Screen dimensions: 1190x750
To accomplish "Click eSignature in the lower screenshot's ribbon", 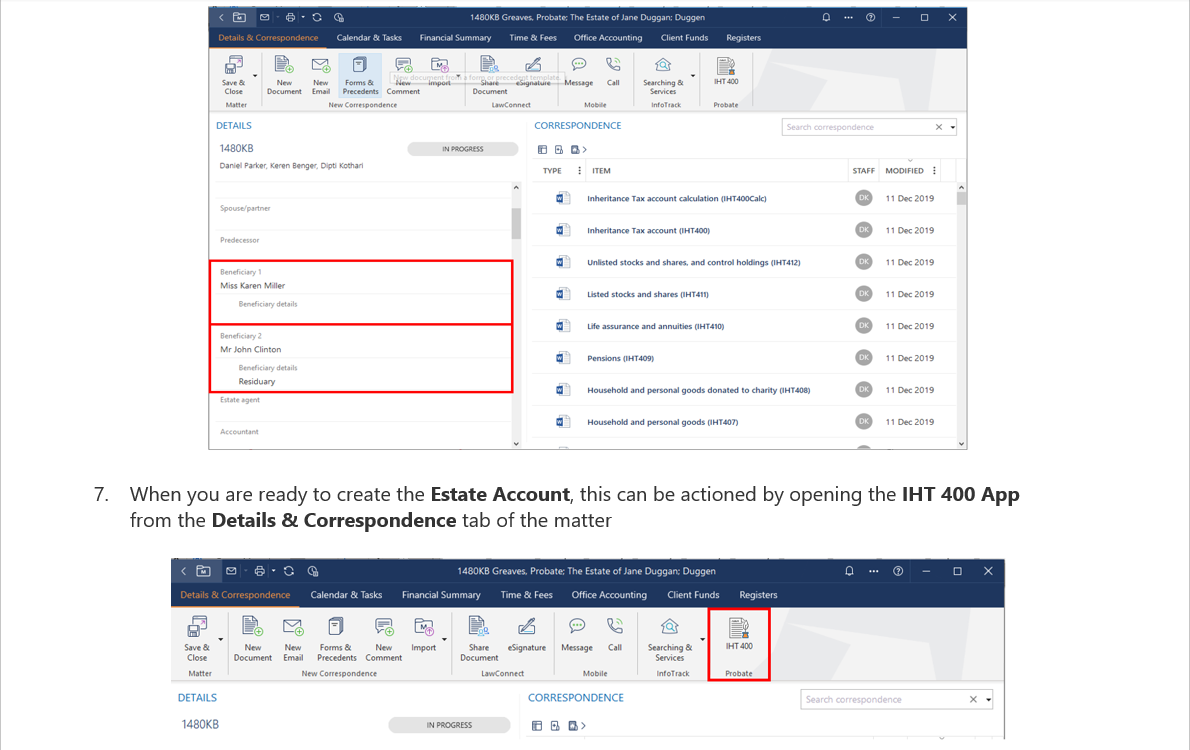I will (x=526, y=634).
